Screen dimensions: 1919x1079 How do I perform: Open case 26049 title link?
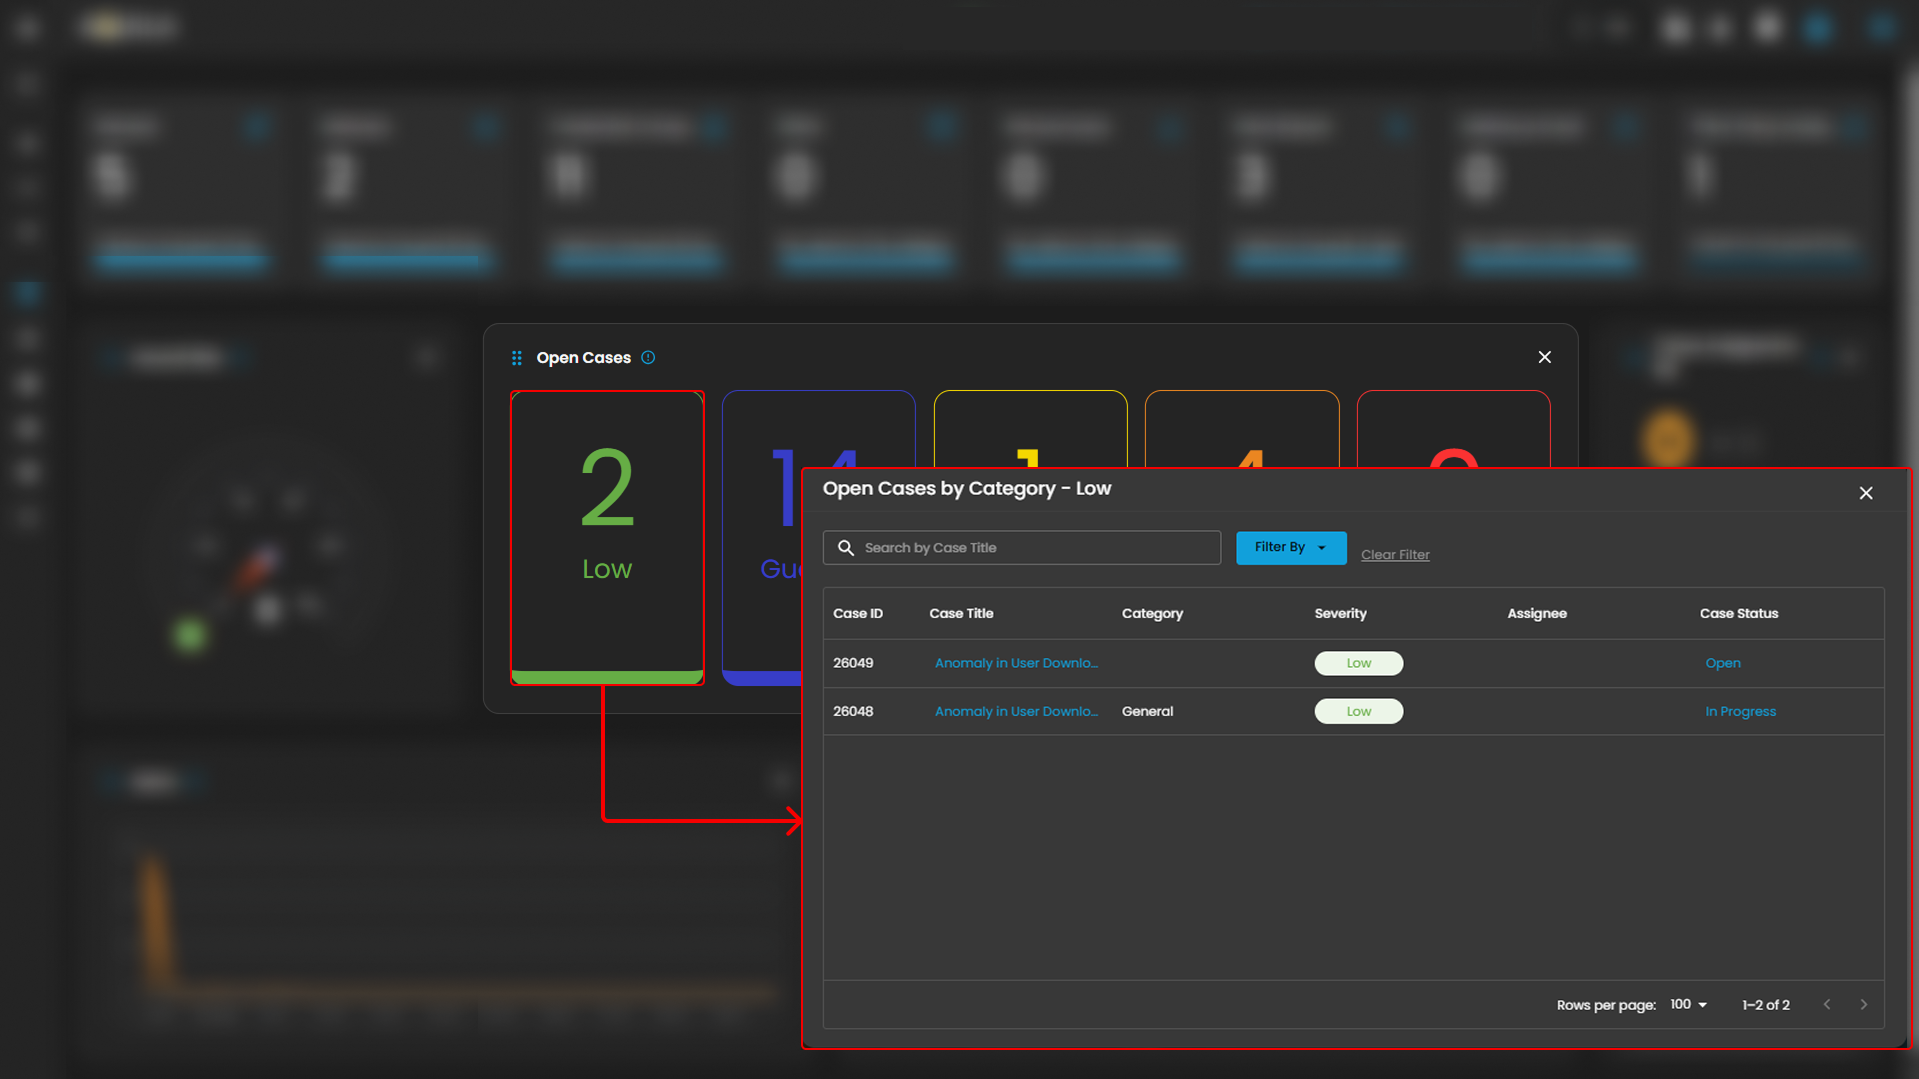point(1015,663)
